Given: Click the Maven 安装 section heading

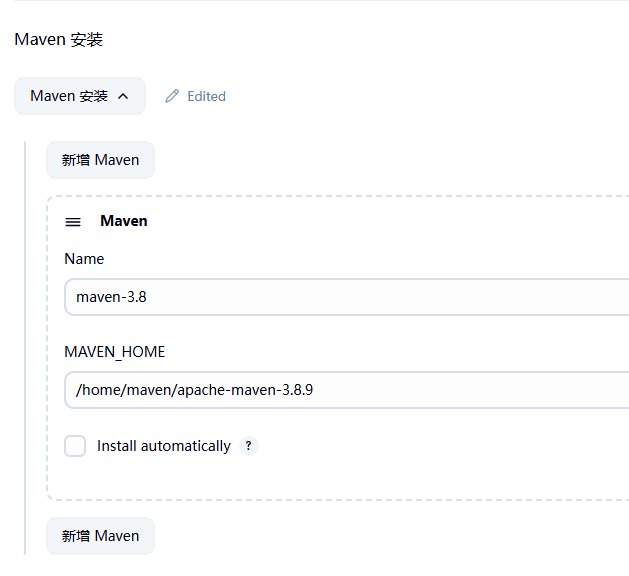Looking at the screenshot, I should (x=59, y=40).
